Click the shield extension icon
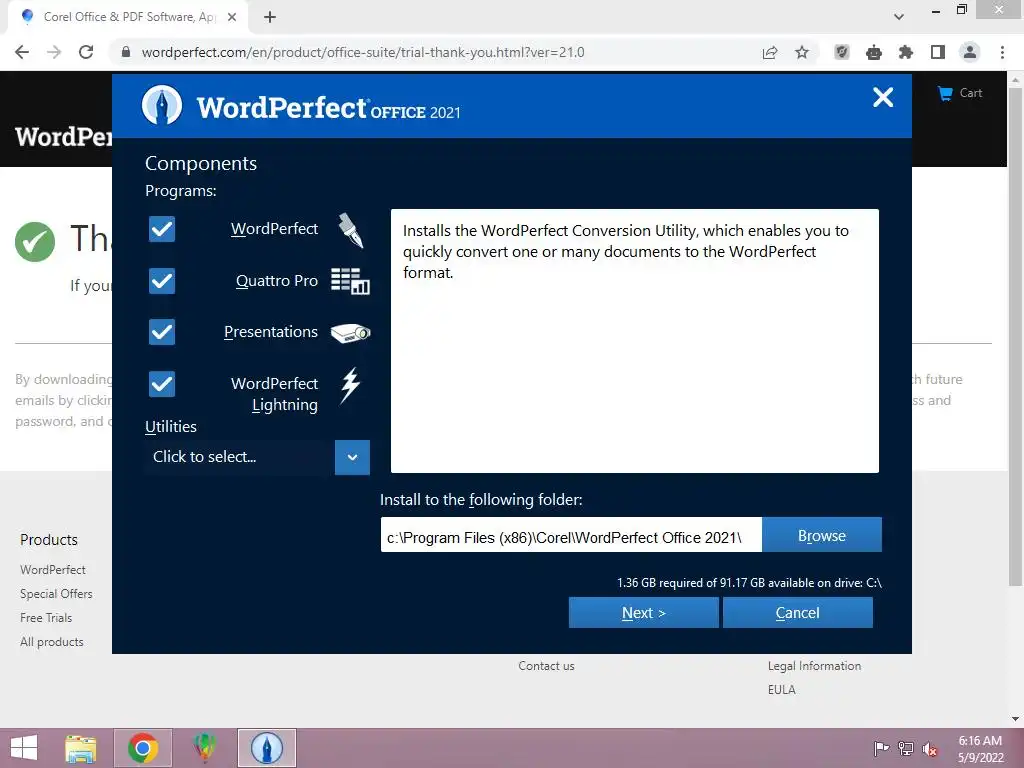Image resolution: width=1024 pixels, height=768 pixels. coord(842,52)
